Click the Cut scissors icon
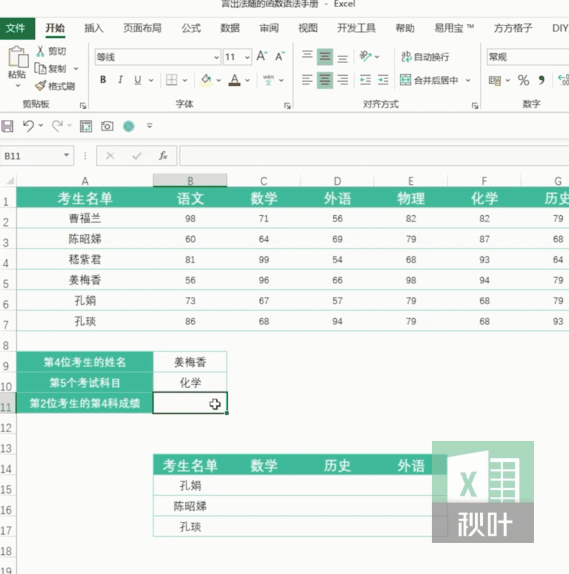This screenshot has width=569, height=574. pos(40,51)
